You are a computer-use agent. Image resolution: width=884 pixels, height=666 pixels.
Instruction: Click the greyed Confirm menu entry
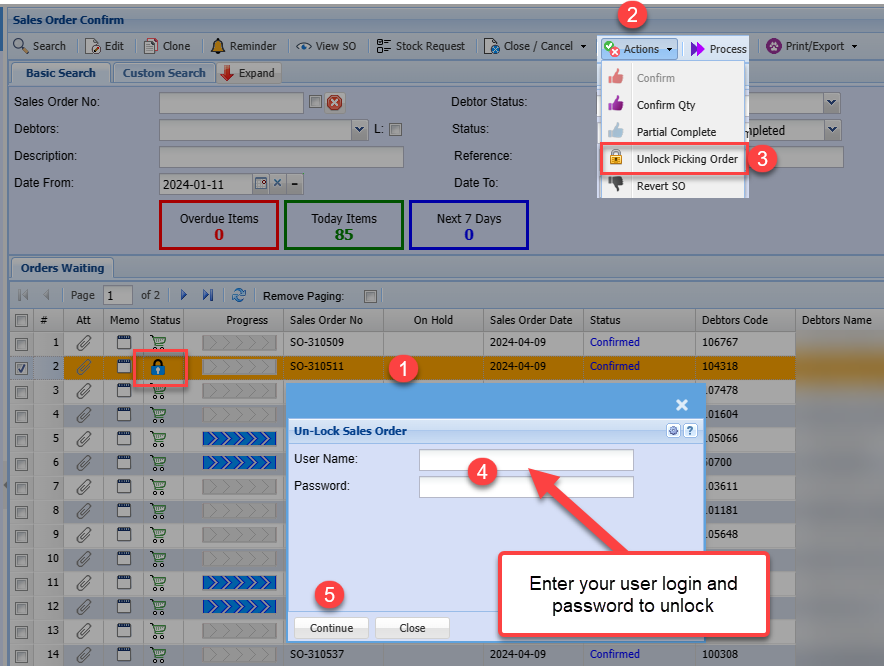[656, 78]
